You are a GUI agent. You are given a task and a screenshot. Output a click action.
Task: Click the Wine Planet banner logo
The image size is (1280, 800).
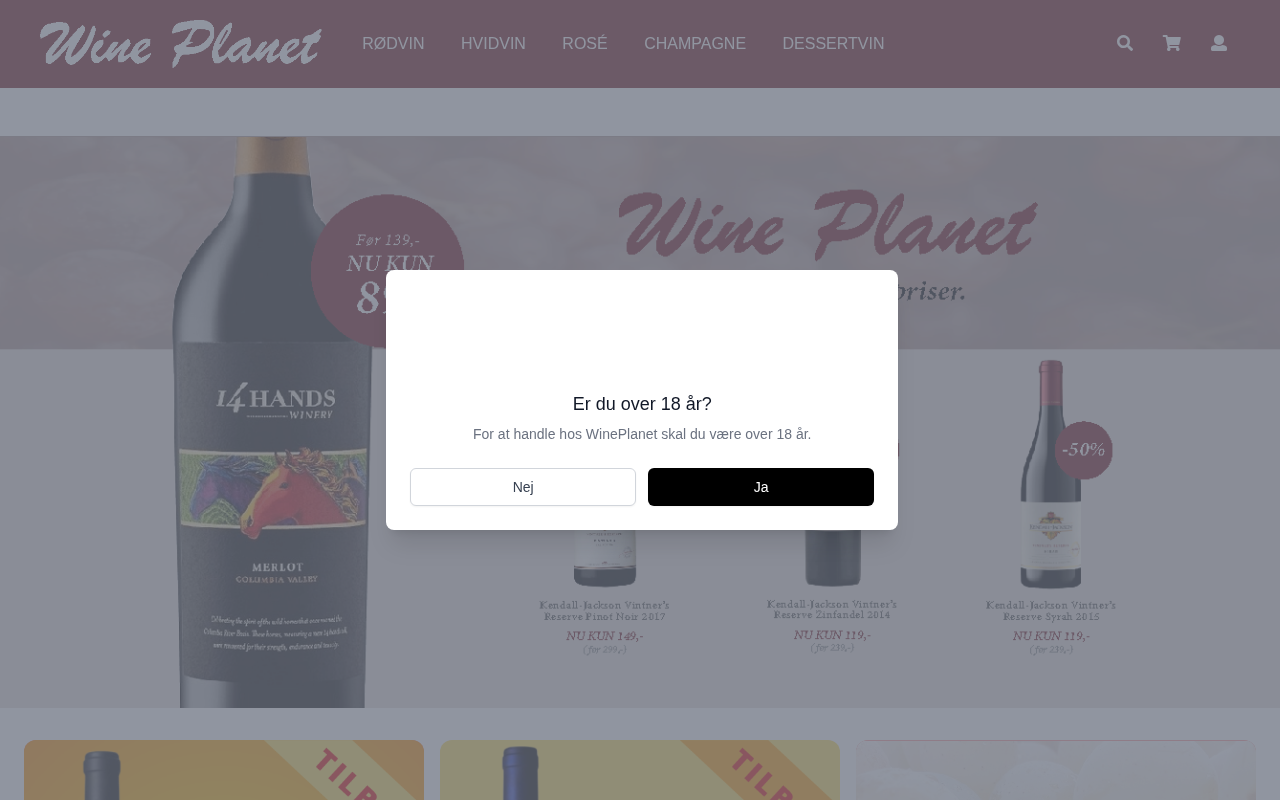click(827, 225)
